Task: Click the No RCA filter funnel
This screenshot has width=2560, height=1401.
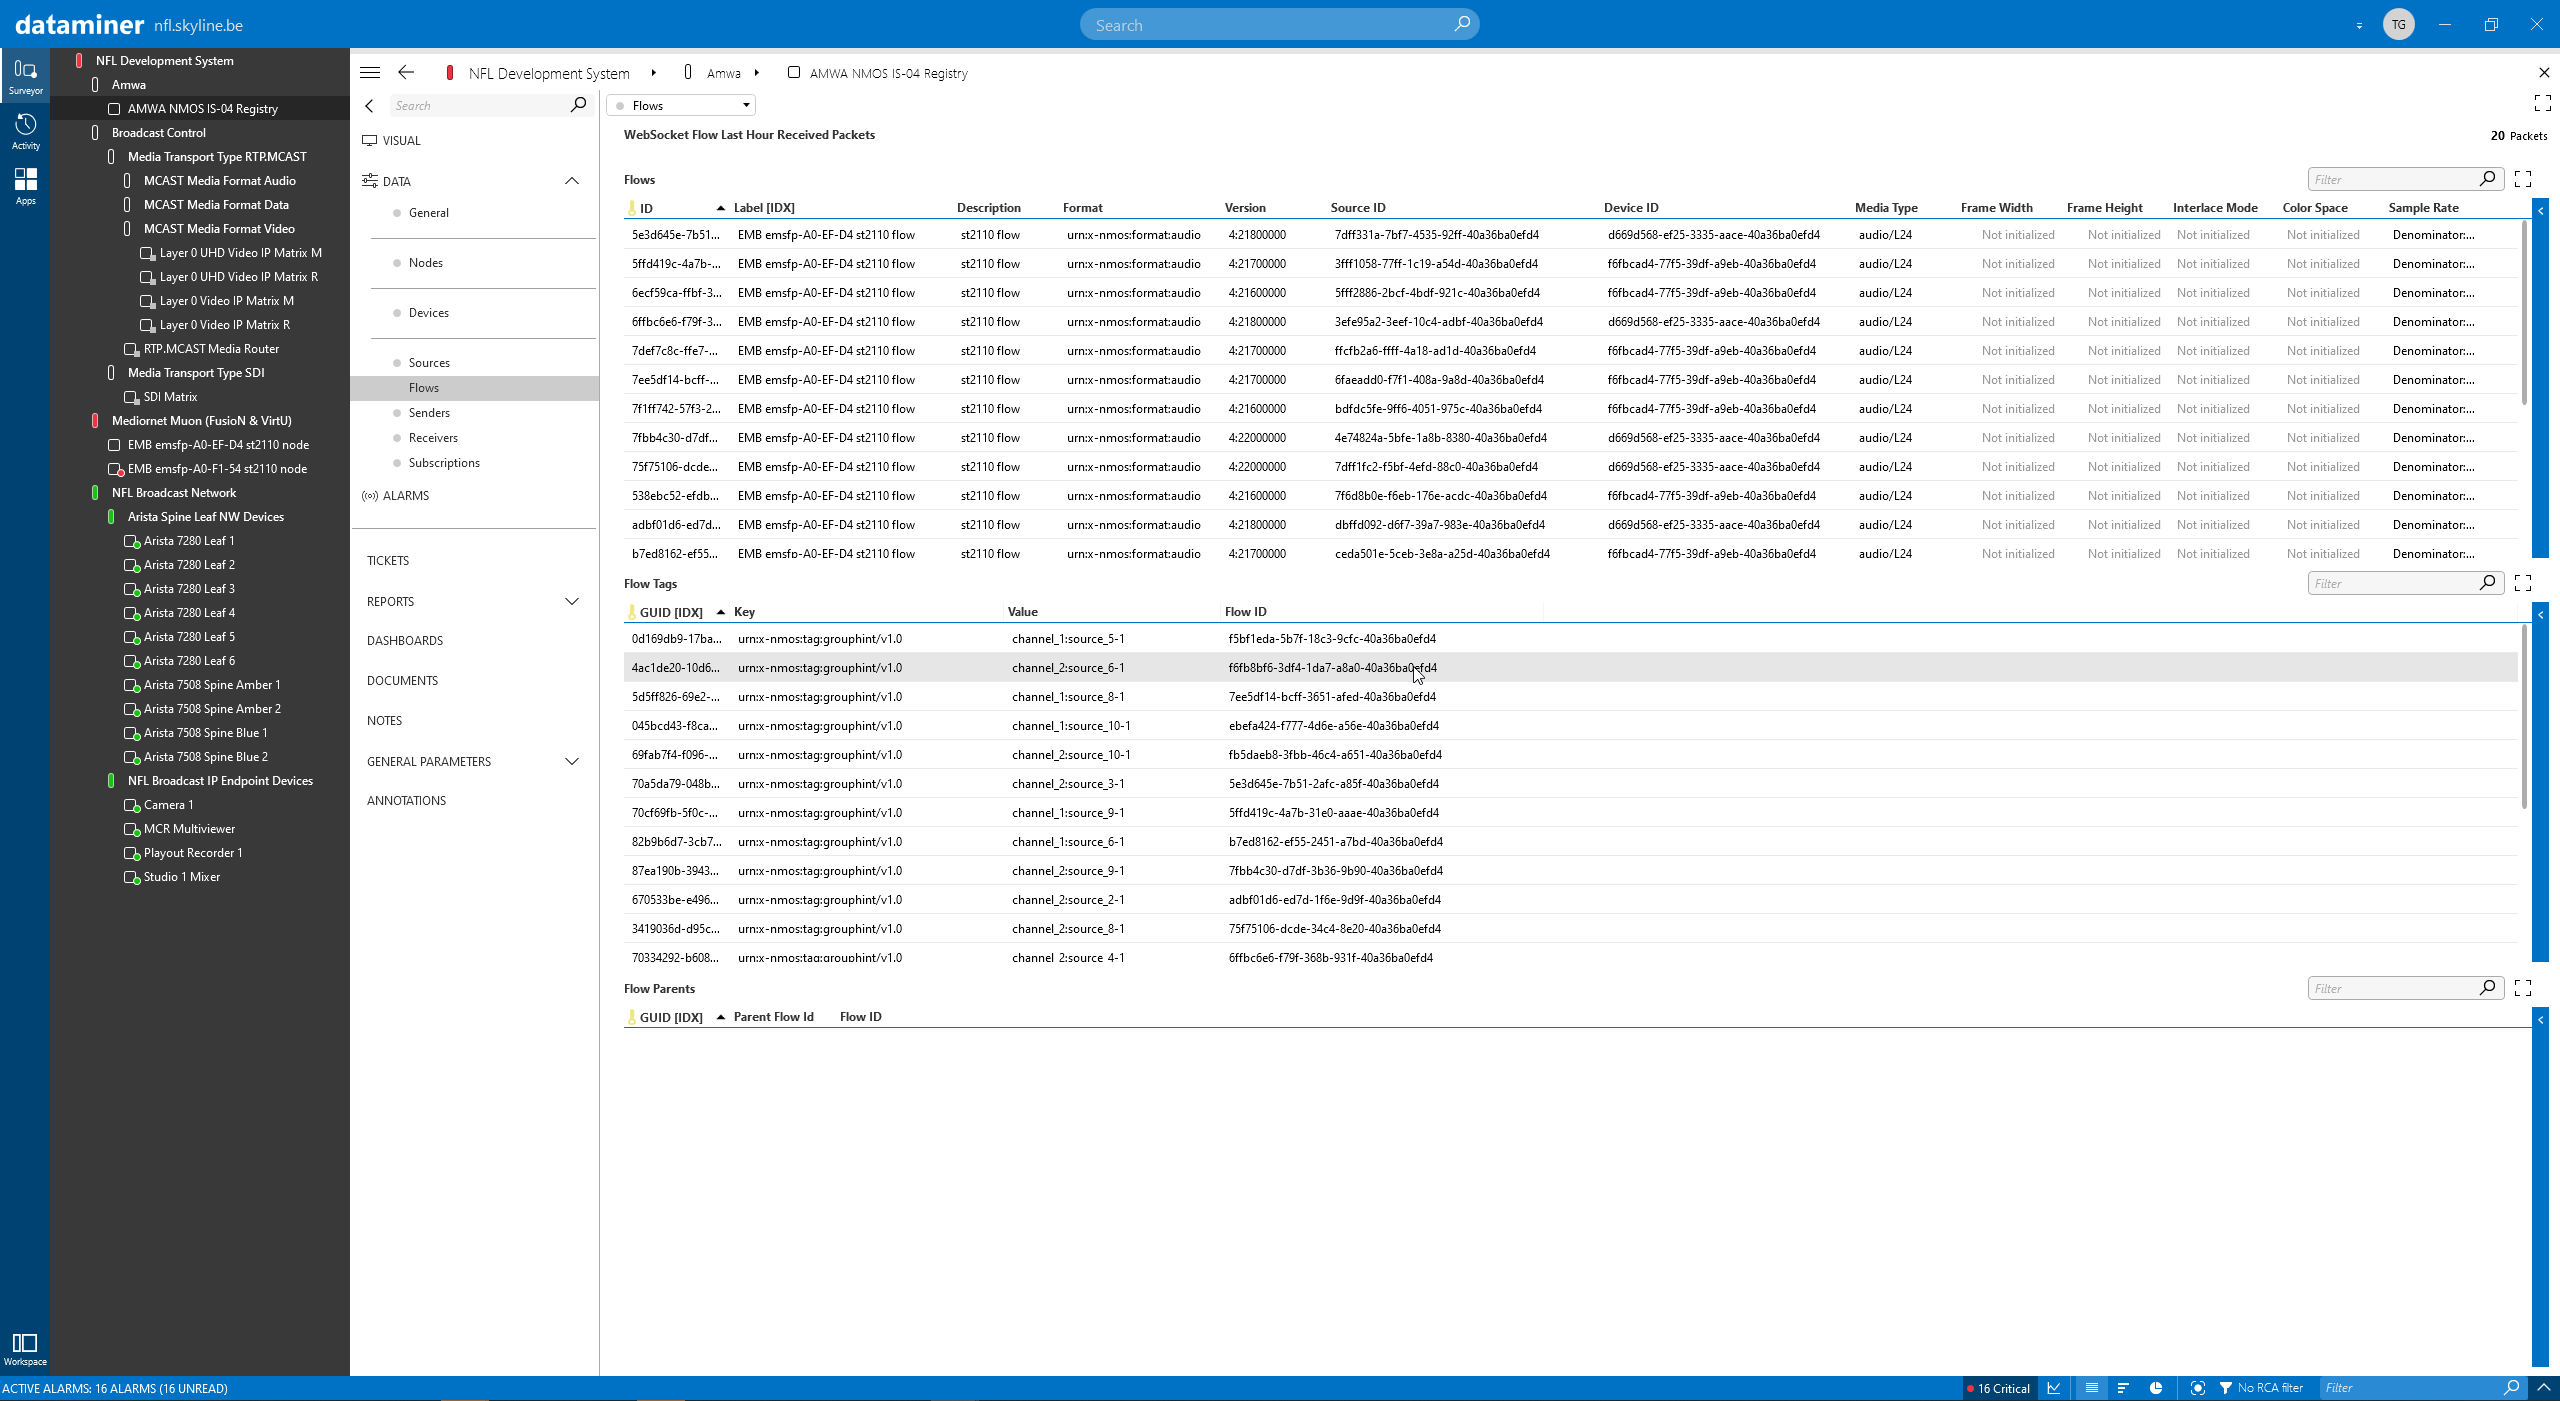Action: pyautogui.click(x=2226, y=1388)
